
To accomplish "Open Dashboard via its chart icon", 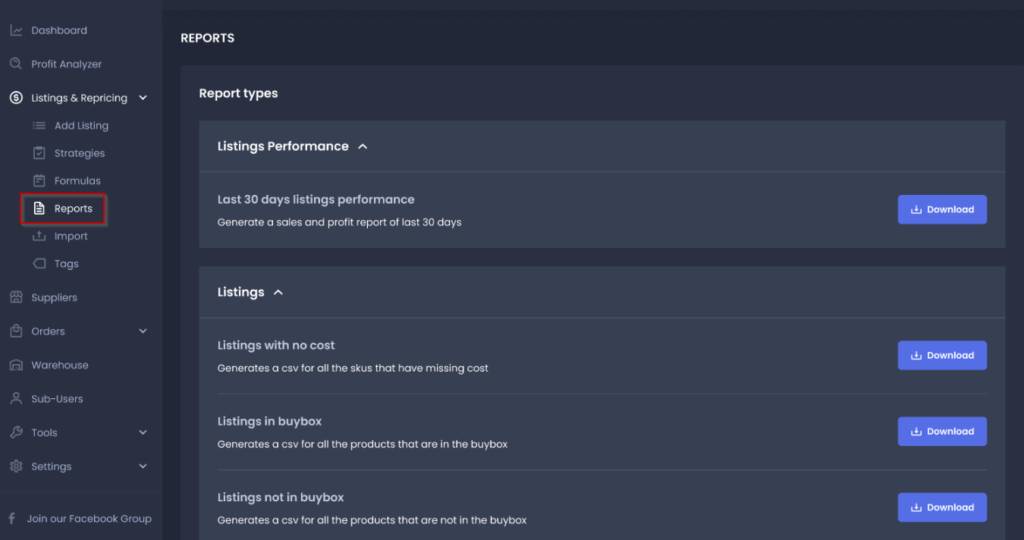I will (16, 31).
